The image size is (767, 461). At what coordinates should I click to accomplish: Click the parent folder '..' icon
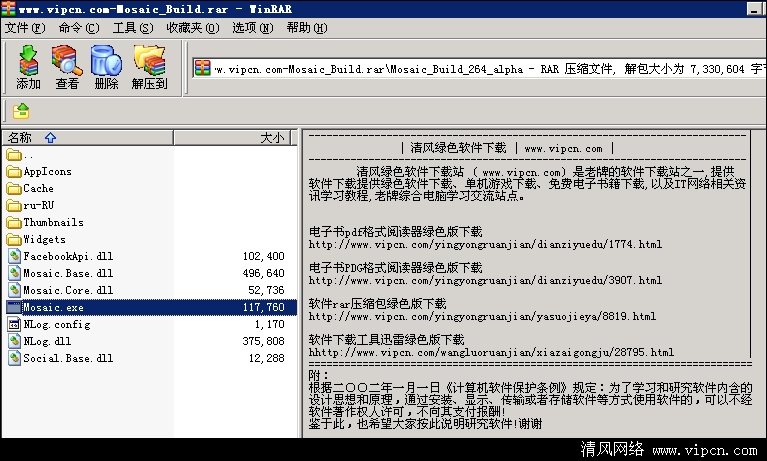(x=14, y=155)
